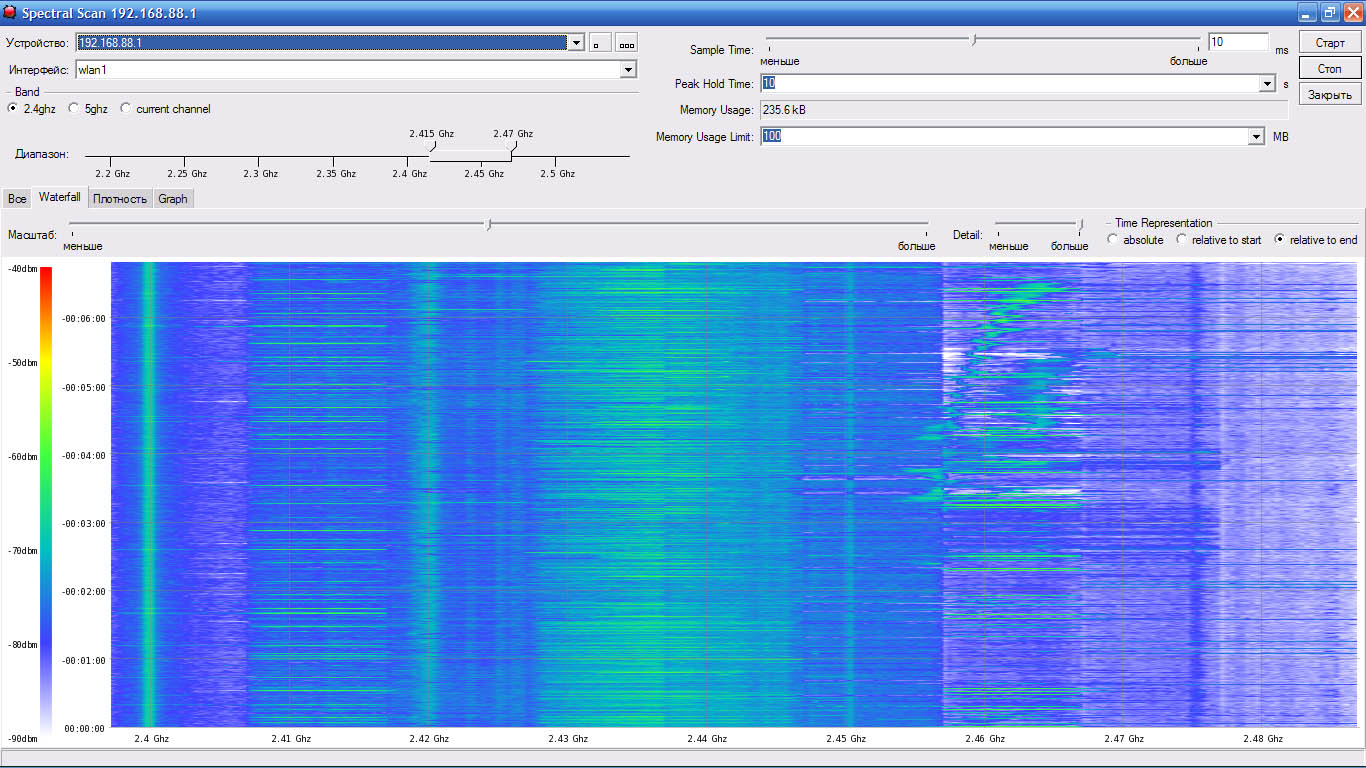The height and width of the screenshot is (768, 1366).
Task: Click the Закрыть button
Action: point(1330,95)
